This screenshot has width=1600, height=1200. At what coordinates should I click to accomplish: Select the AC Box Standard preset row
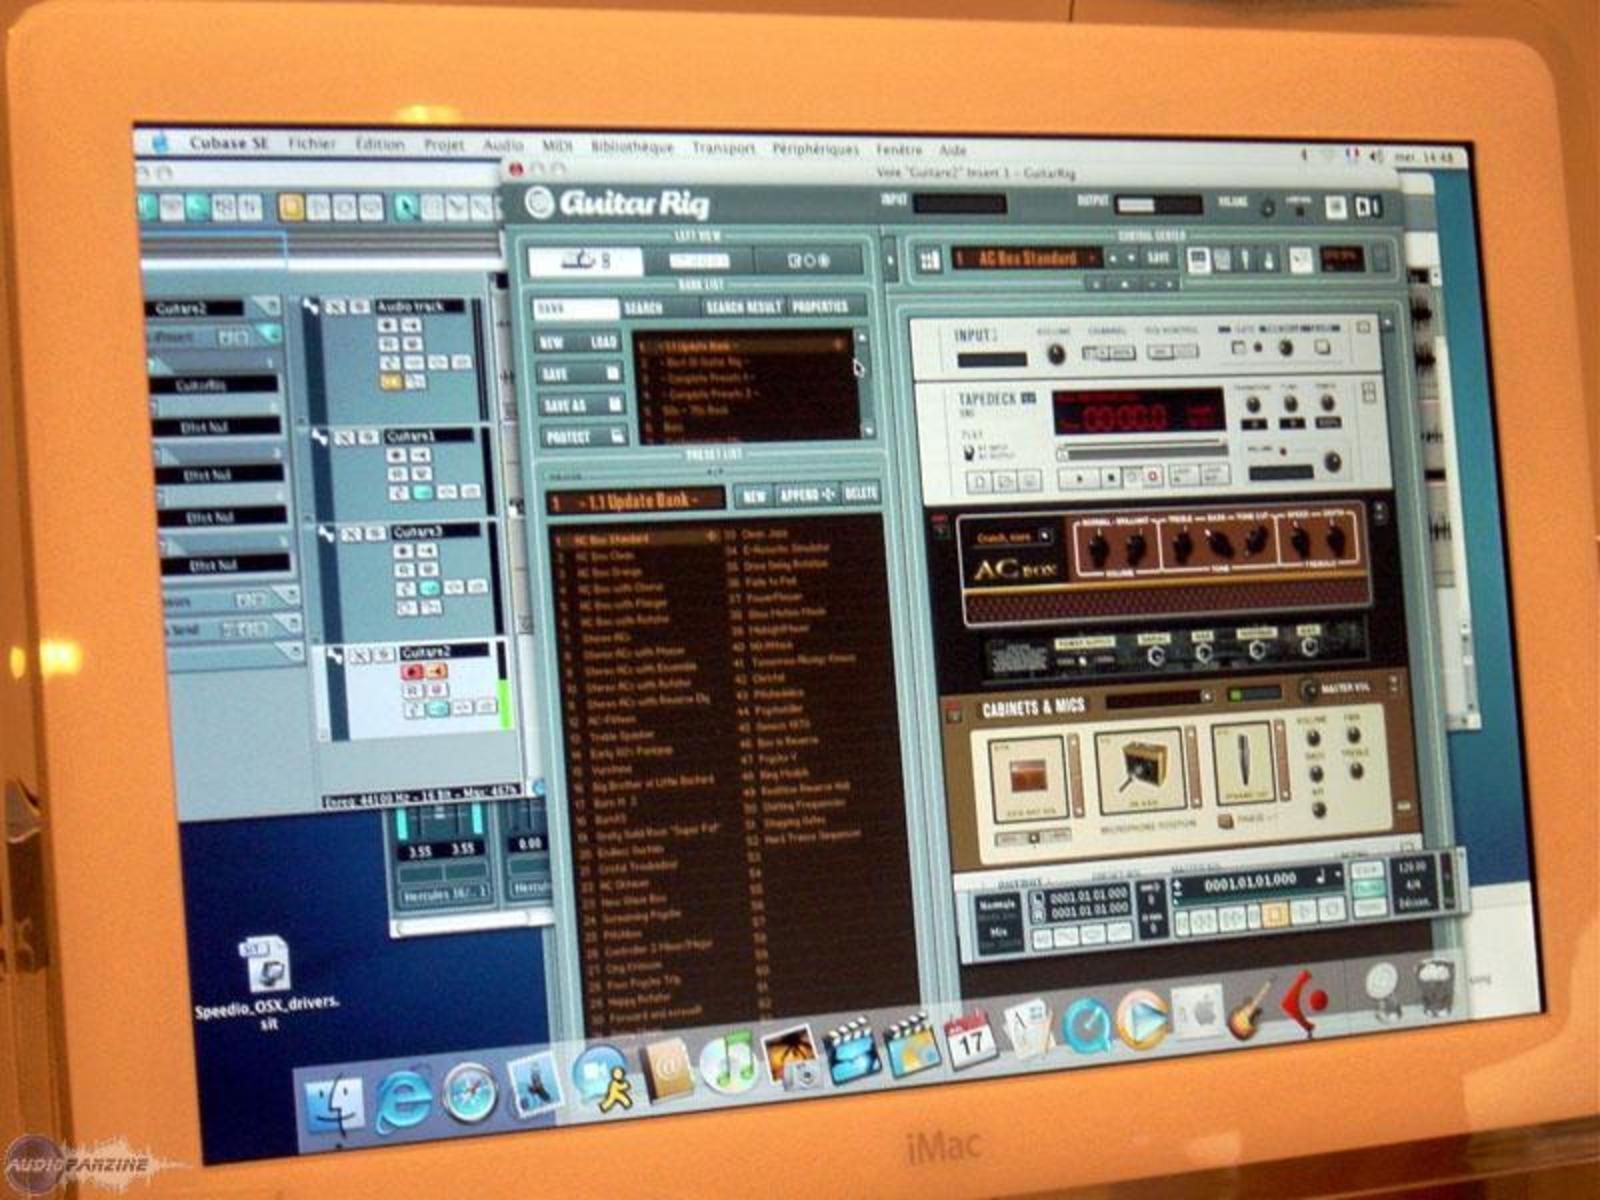click(x=635, y=540)
